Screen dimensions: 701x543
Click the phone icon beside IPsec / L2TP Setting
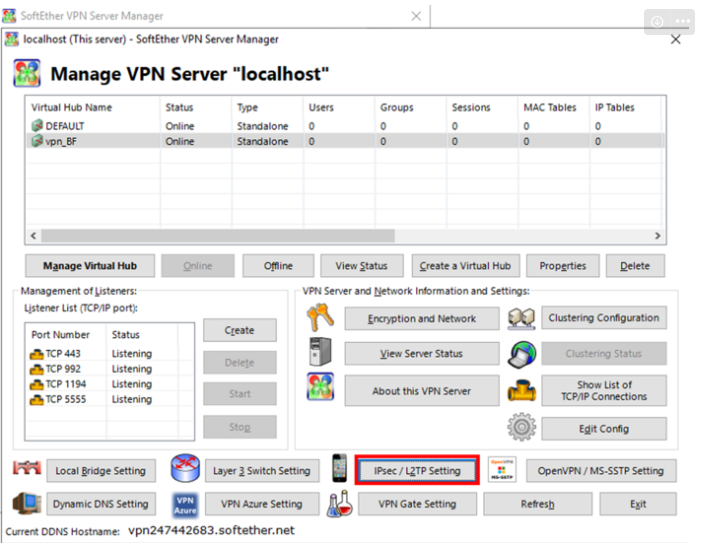pos(340,470)
